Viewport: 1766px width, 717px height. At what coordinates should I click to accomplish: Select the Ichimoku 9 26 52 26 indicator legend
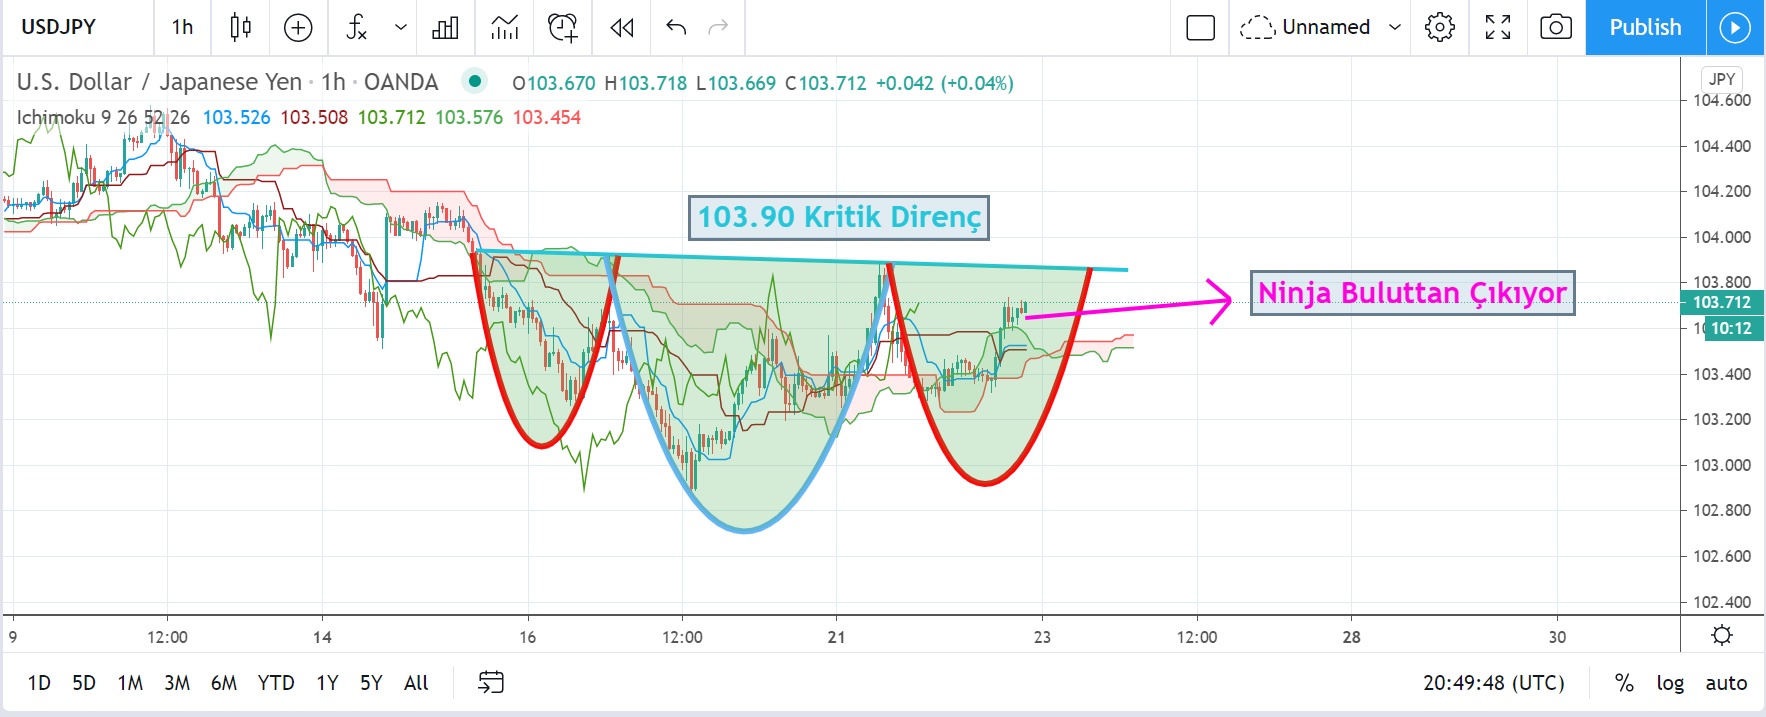(103, 117)
